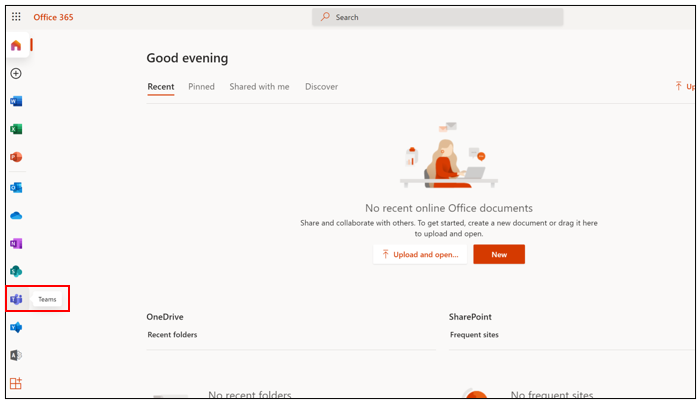Open OneDrive cloud icon in sidebar
Viewport: 699px width, 403px height.
click(x=16, y=215)
